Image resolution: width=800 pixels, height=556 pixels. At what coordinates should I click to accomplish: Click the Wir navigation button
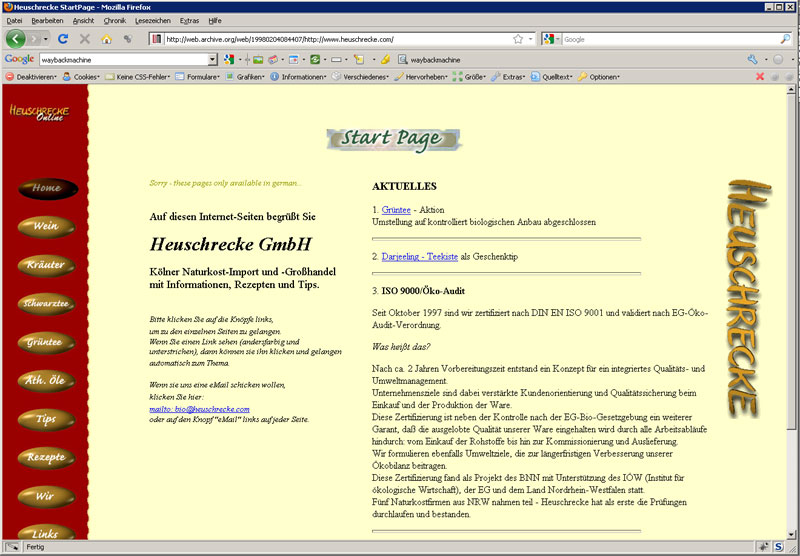pos(46,496)
